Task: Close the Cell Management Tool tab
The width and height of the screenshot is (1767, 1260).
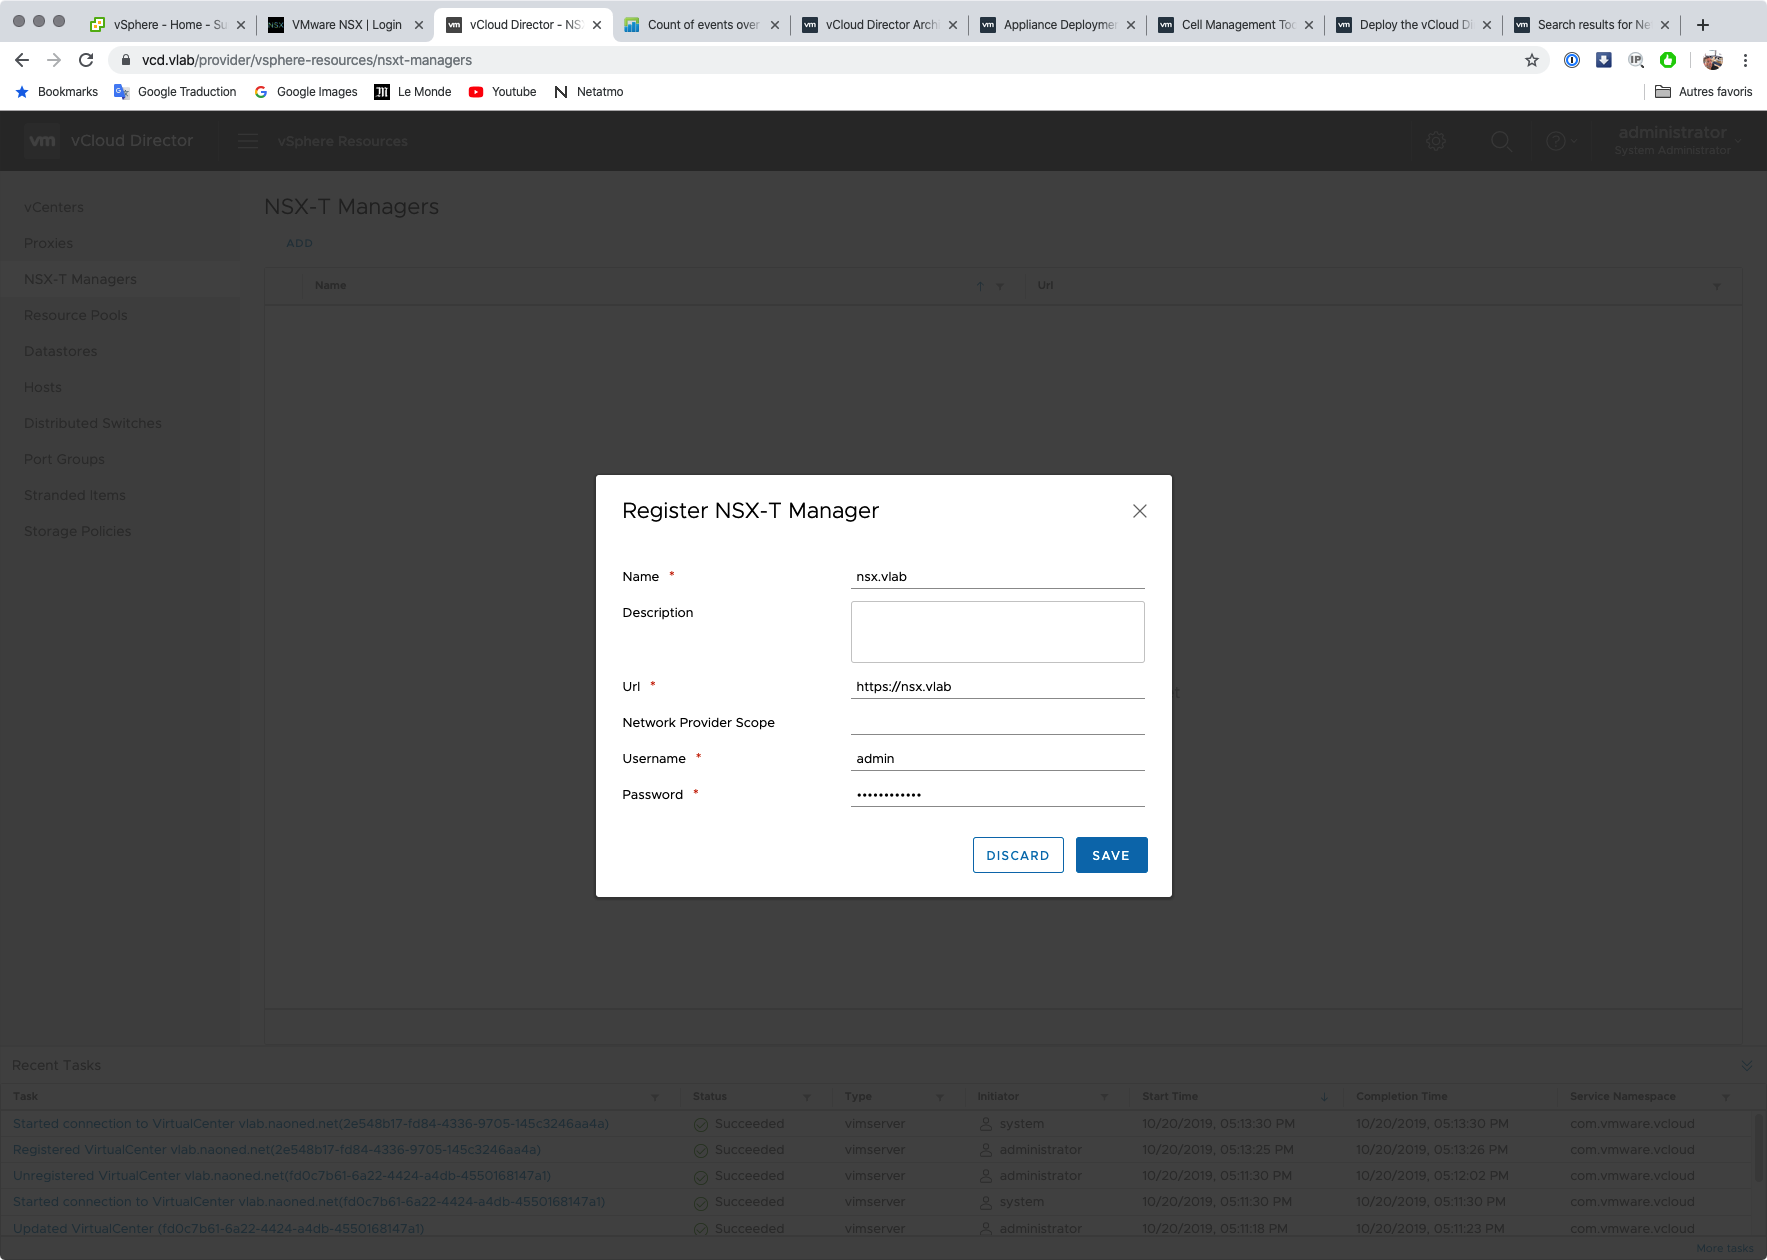Action: (1309, 25)
